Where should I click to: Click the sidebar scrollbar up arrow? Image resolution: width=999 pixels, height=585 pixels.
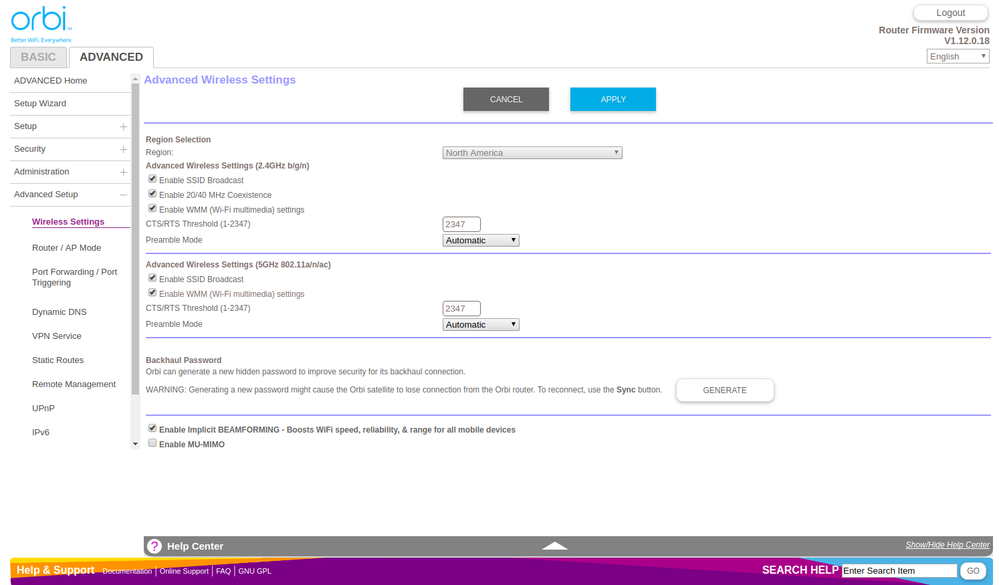click(135, 79)
